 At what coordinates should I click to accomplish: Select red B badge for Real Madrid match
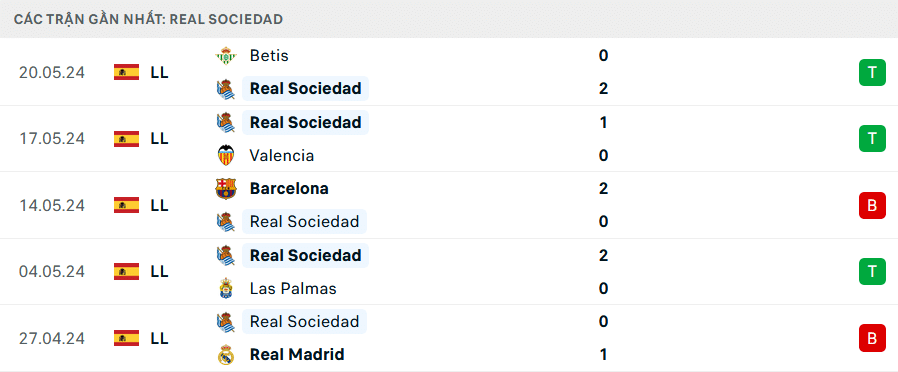872,338
